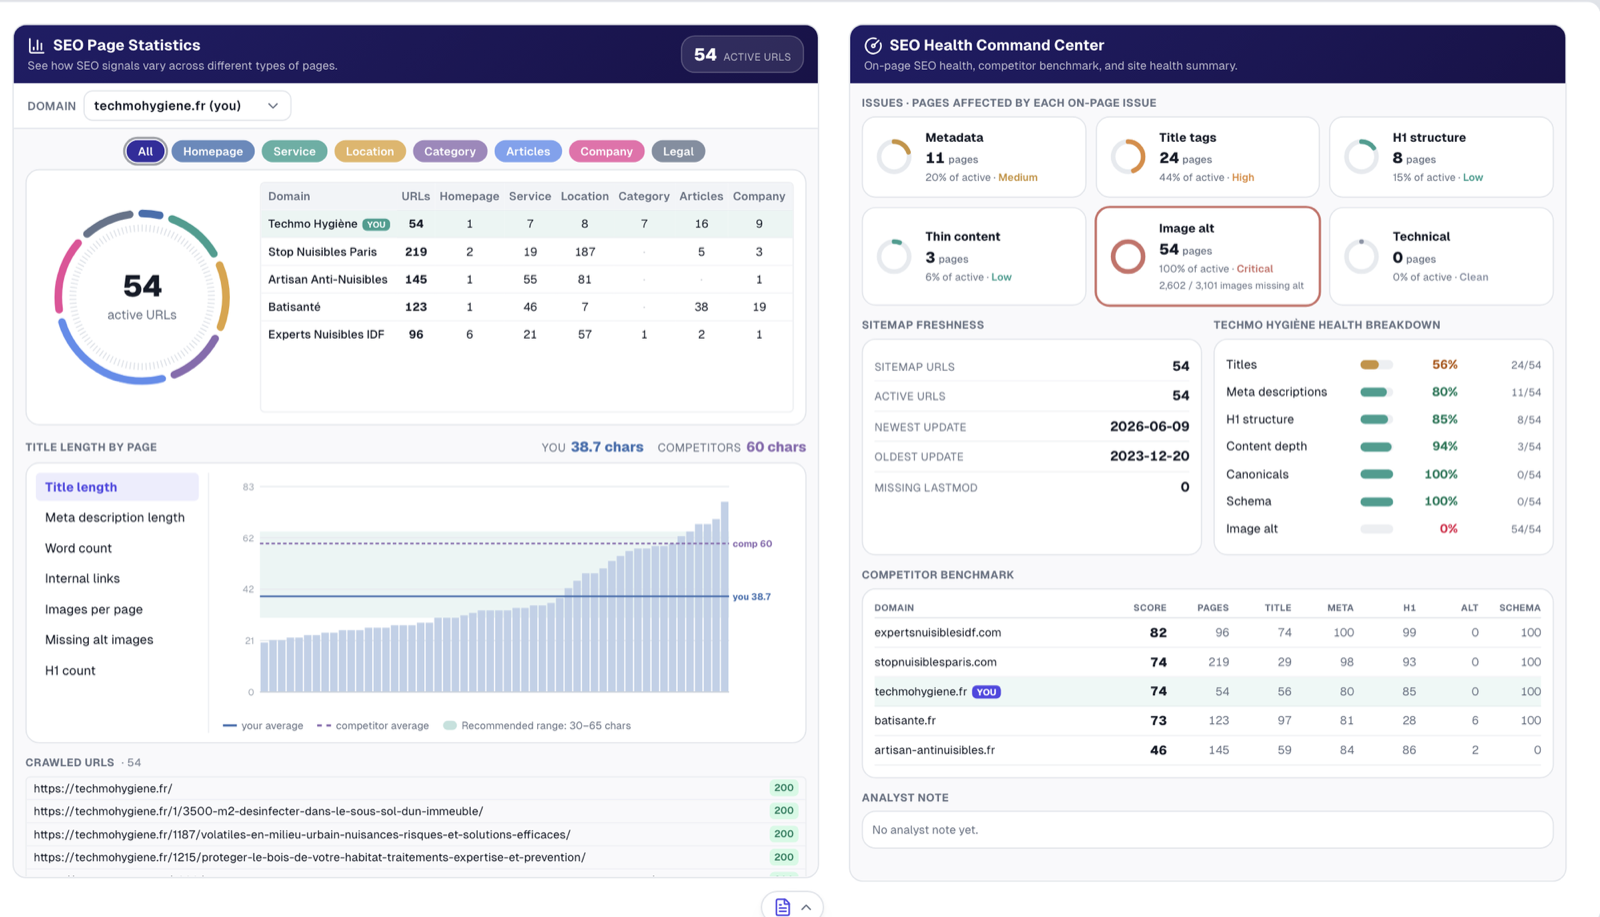Show only Category pages
The height and width of the screenshot is (917, 1600).
(450, 151)
